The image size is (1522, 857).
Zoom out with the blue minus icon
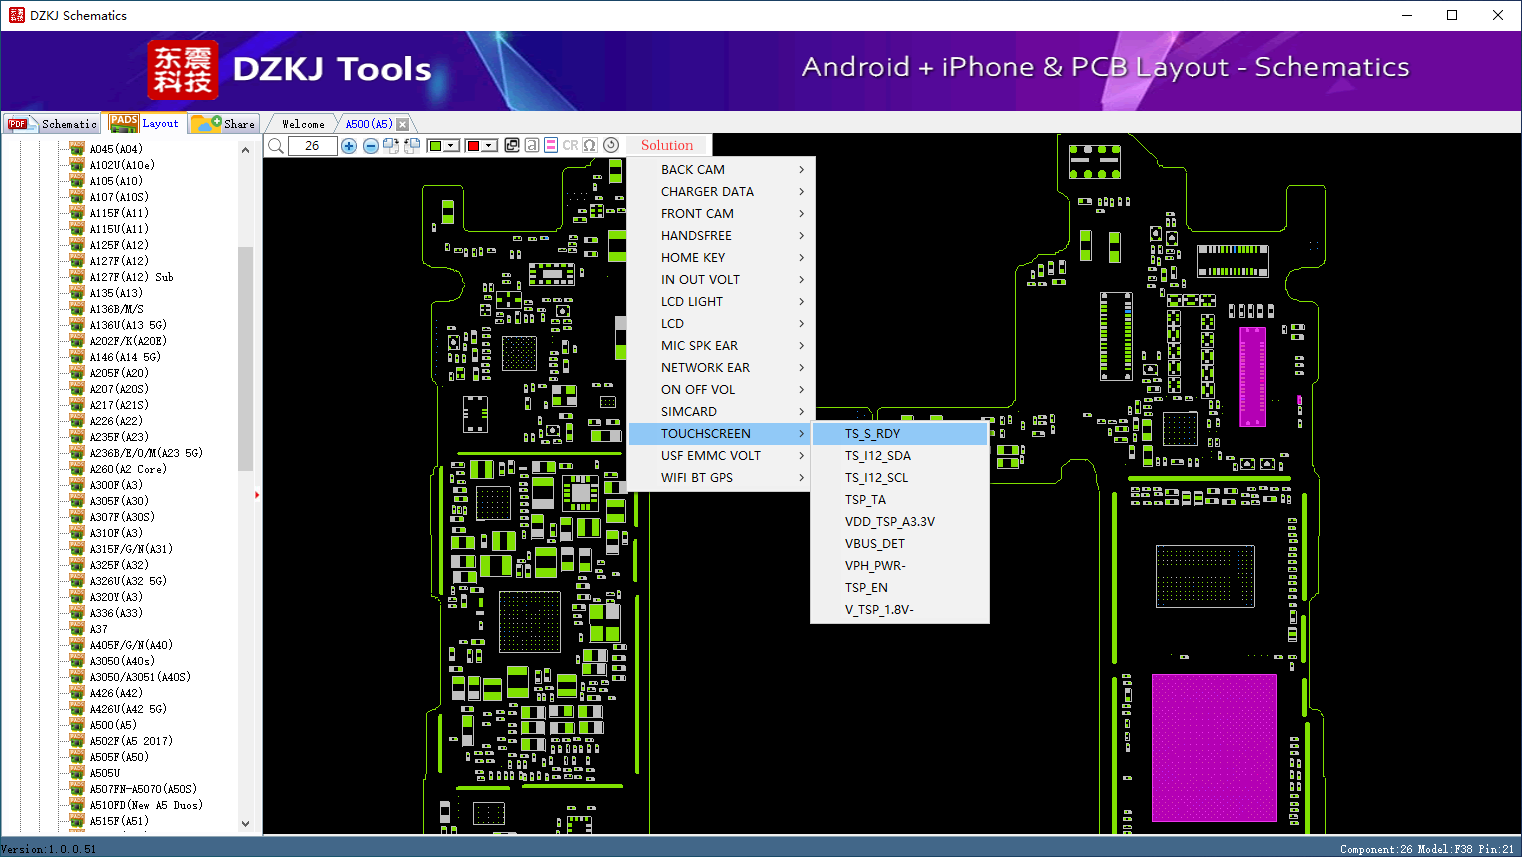pos(371,146)
